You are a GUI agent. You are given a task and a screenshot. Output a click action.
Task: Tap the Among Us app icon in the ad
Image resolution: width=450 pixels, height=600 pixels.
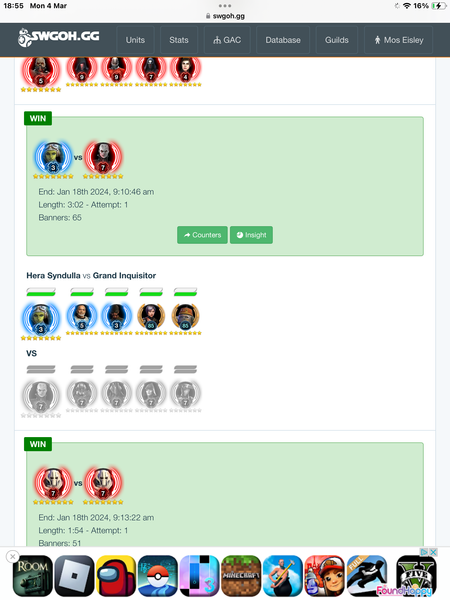pyautogui.click(x=116, y=576)
